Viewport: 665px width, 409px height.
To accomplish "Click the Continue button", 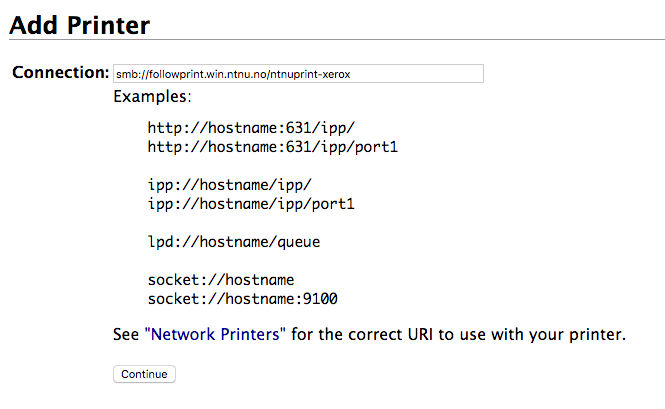I will [x=144, y=374].
